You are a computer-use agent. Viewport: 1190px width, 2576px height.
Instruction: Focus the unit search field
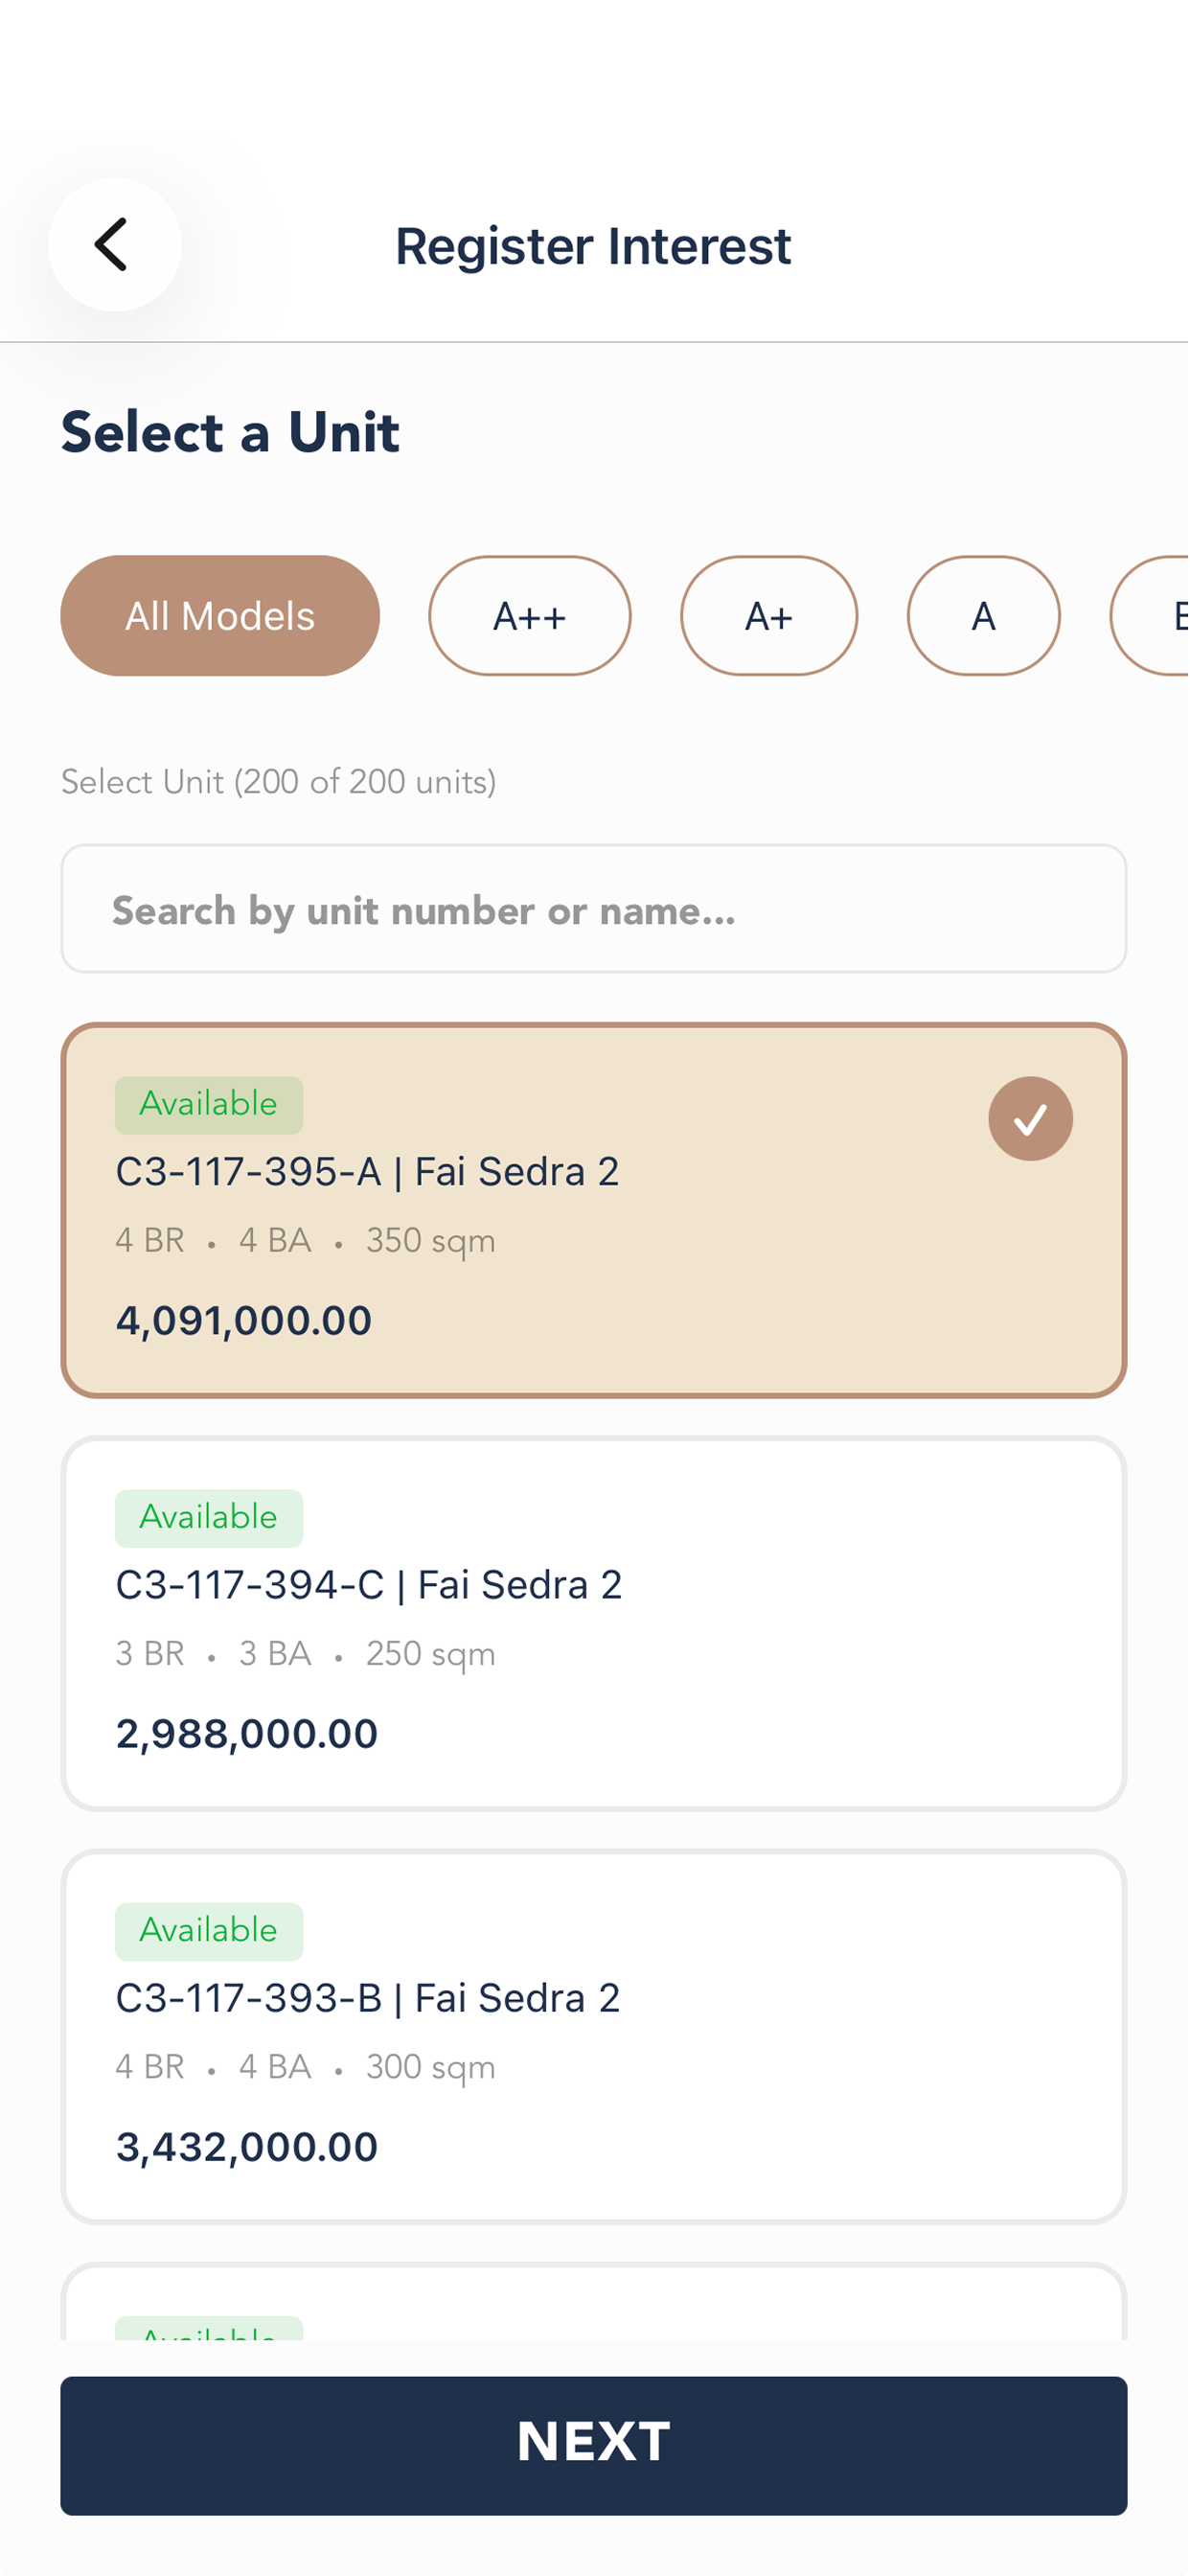coord(594,909)
